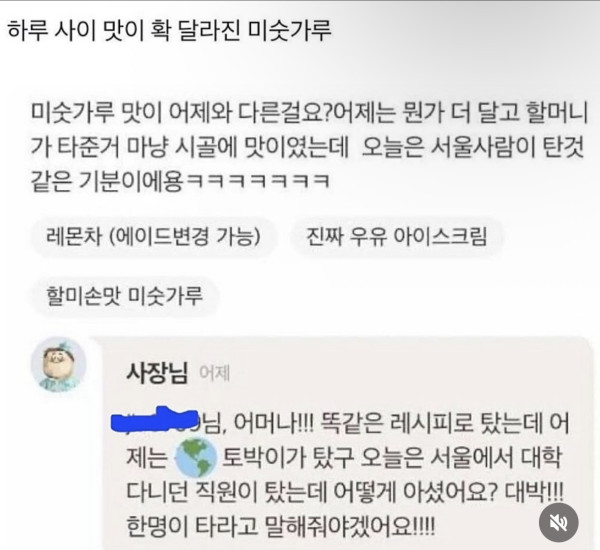Open the owner's cartoon profile avatar
The width and height of the screenshot is (600, 550).
pos(59,364)
